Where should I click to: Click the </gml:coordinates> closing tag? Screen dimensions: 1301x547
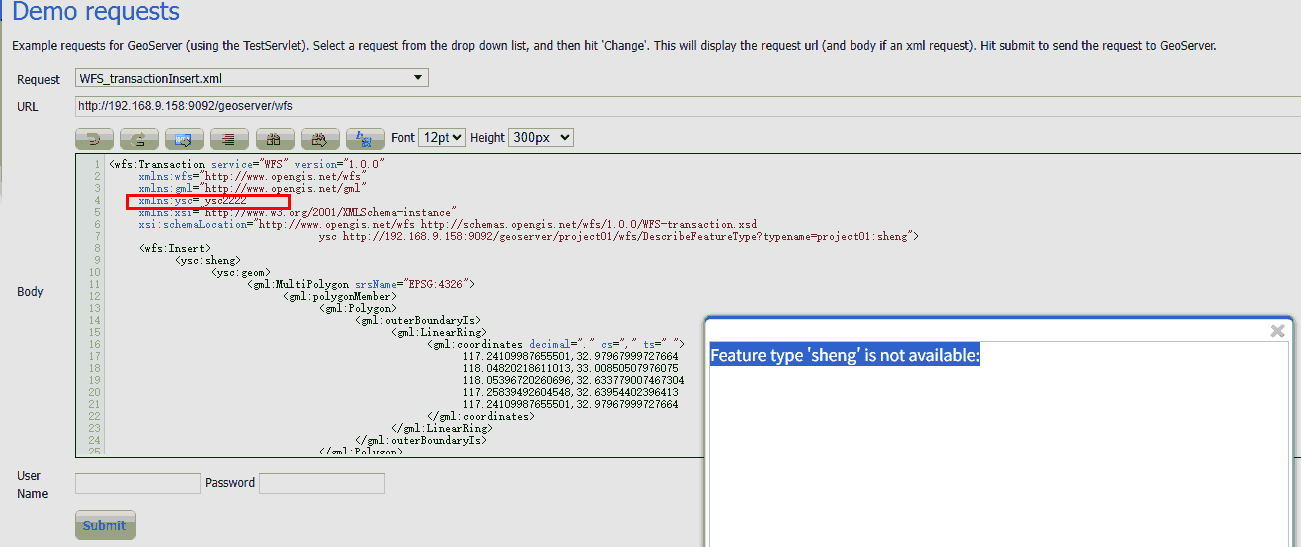coord(481,417)
